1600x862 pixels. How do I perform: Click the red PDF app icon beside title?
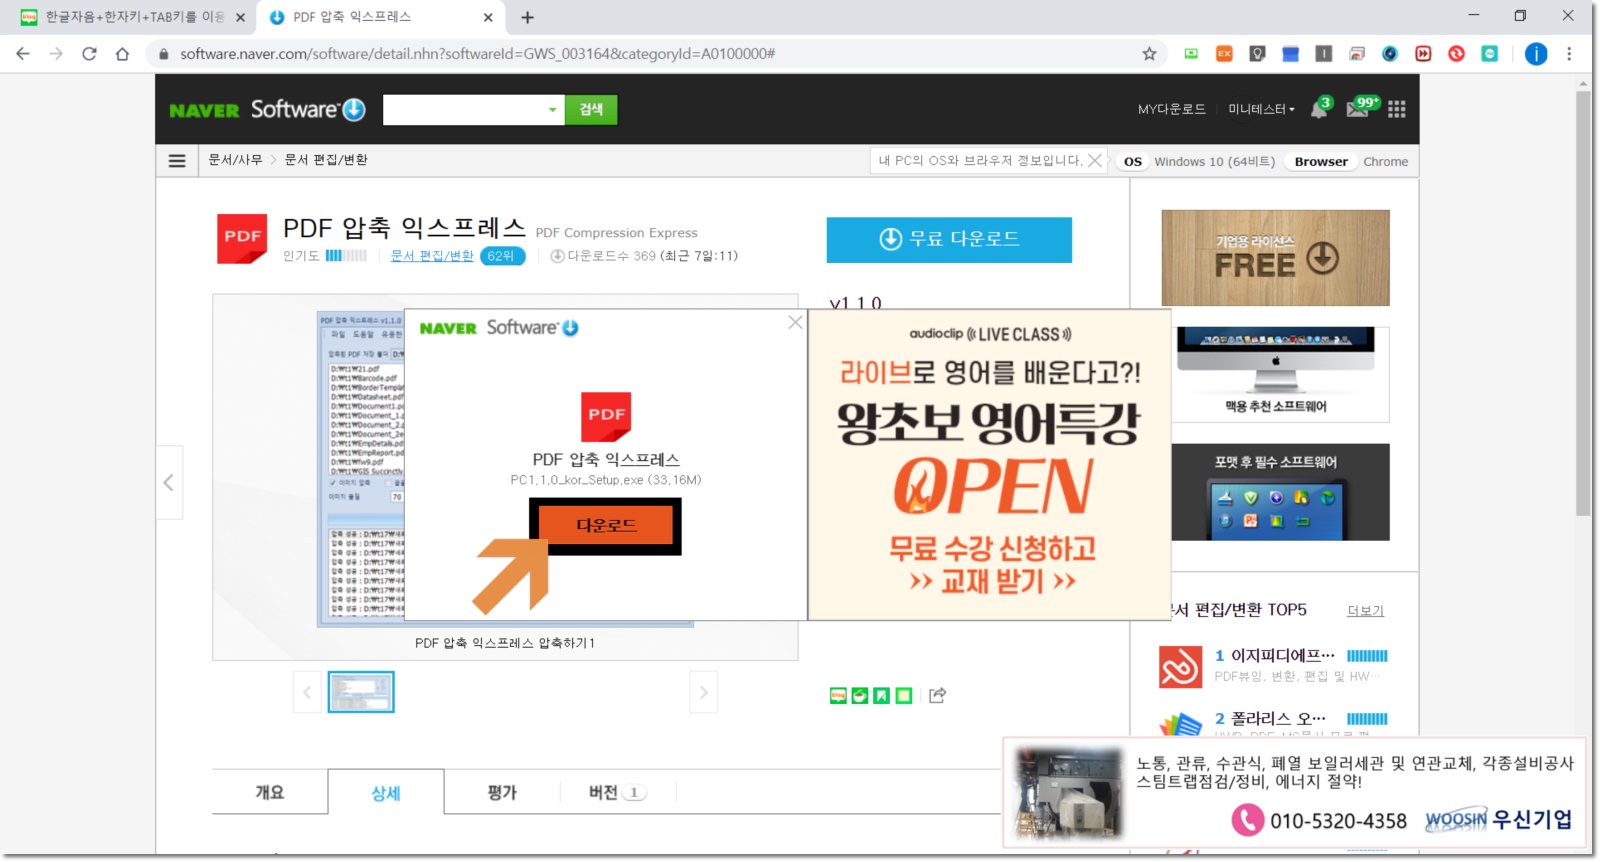(242, 238)
